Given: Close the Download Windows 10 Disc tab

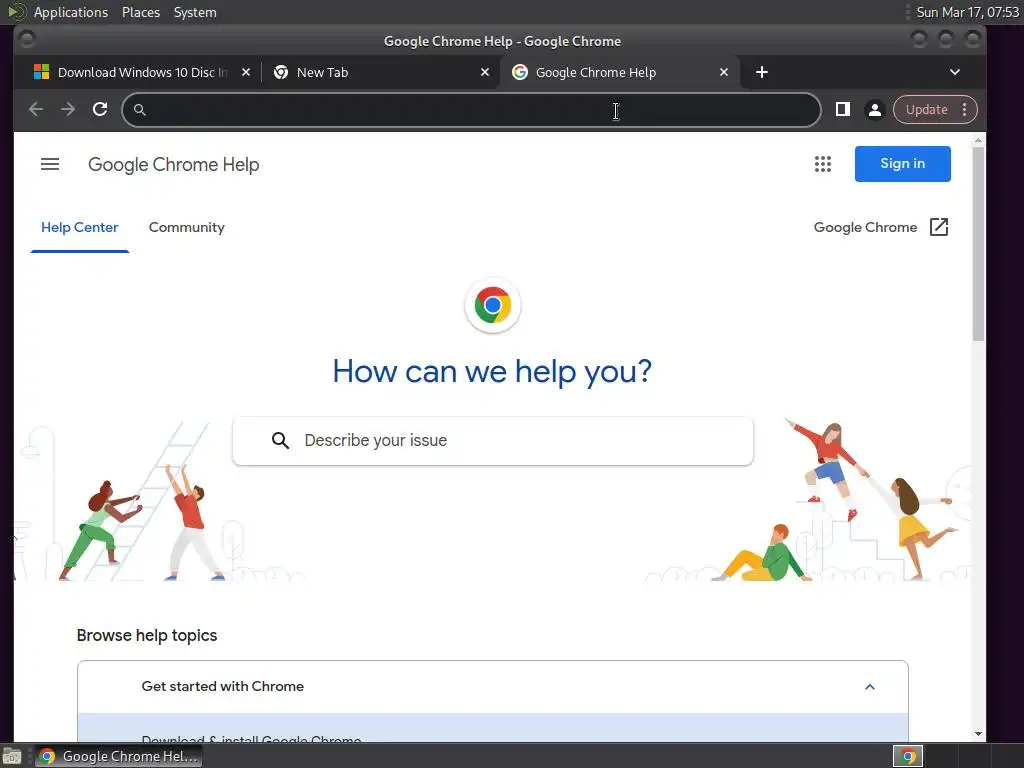Looking at the screenshot, I should tap(246, 72).
